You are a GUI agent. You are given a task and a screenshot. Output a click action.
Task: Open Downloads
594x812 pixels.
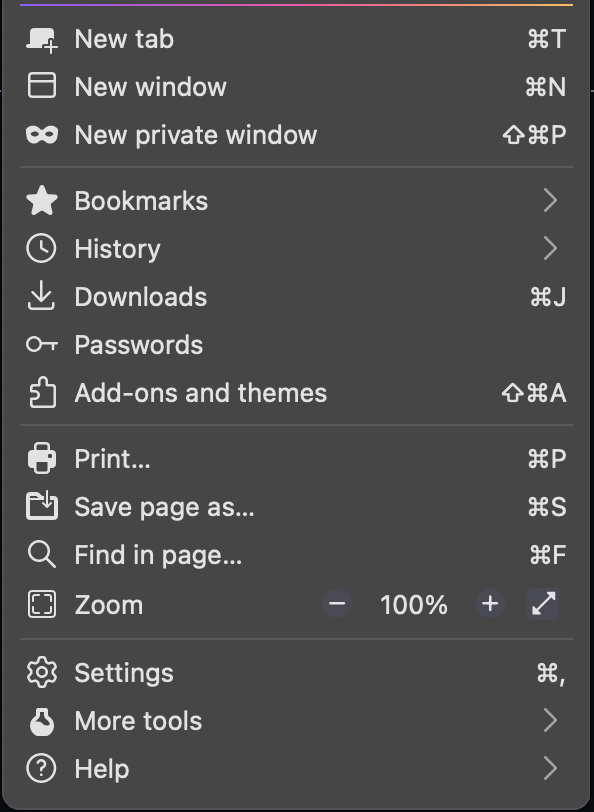(140, 296)
